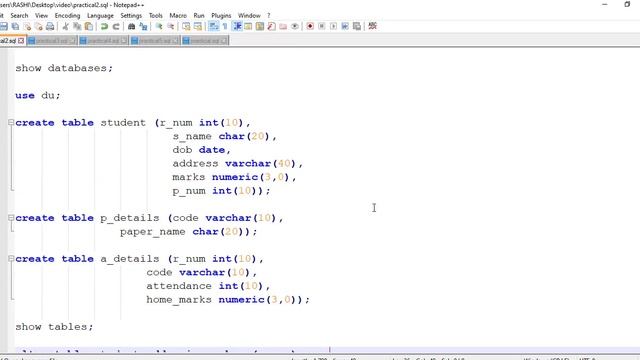Minimize the Notepad++ window
640x360 pixels.
click(605, 4)
